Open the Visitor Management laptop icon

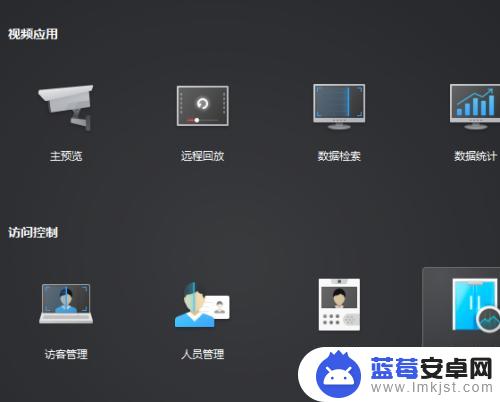[66, 304]
